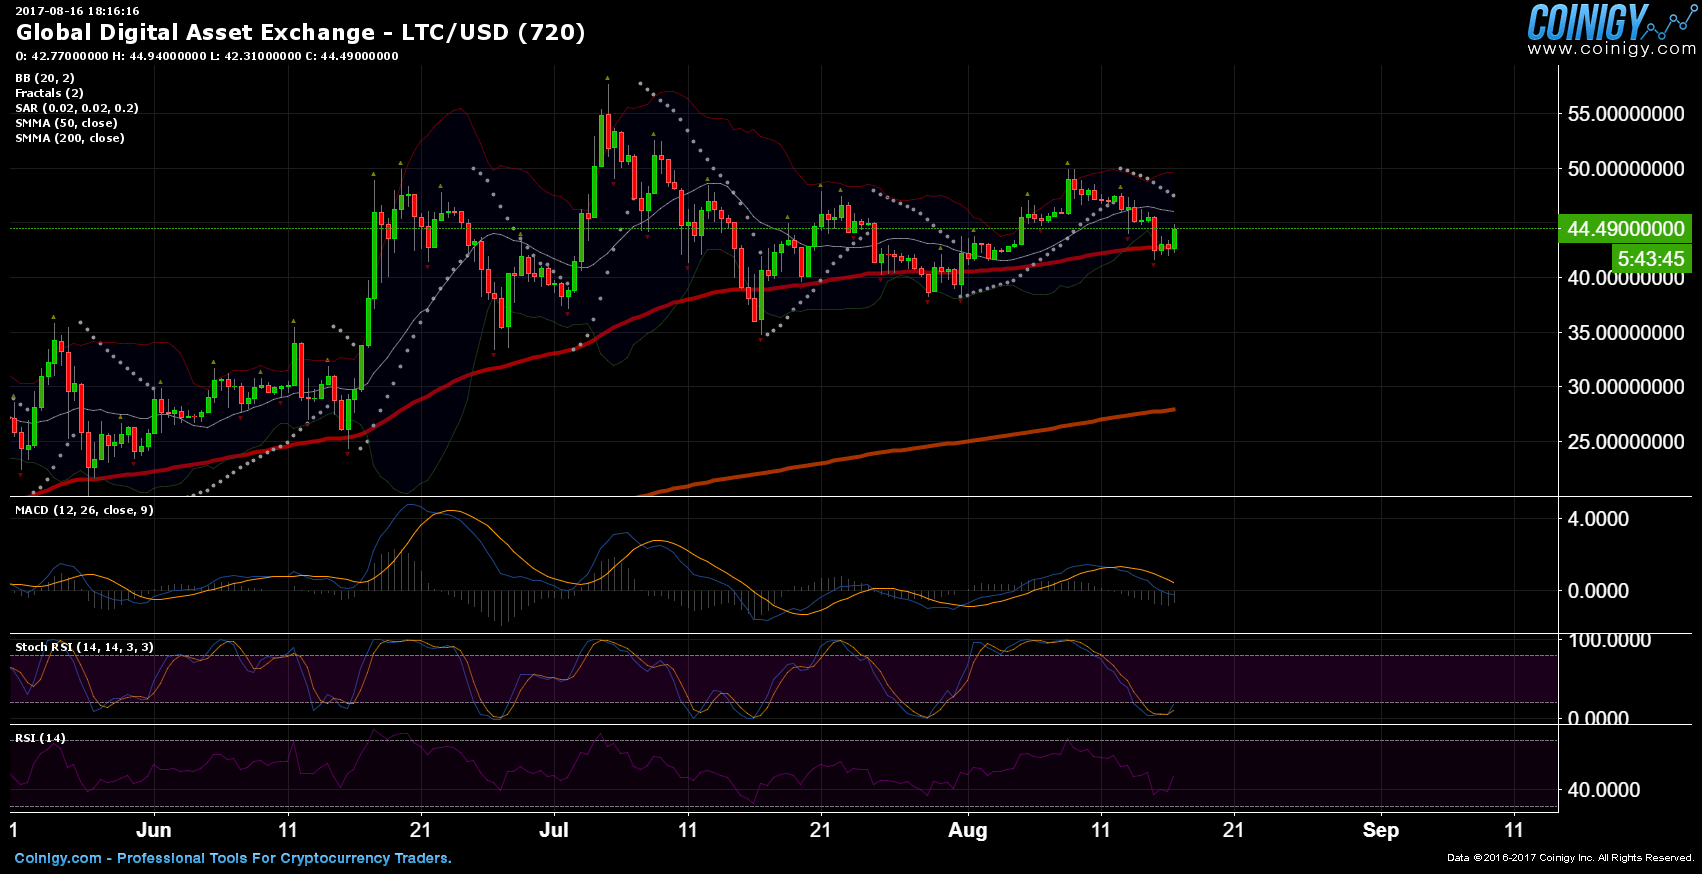The width and height of the screenshot is (1702, 874).
Task: Click the RSI 40.0000 axis label
Action: [1604, 789]
